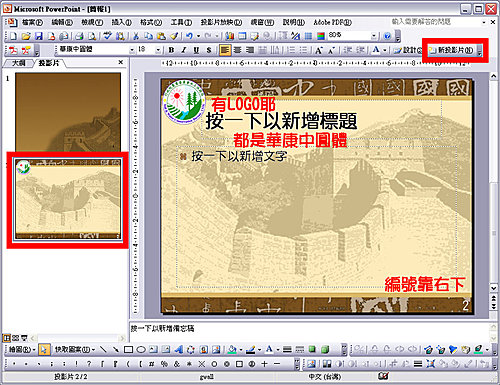The width and height of the screenshot is (500, 385).
Task: Open the font size dropdown
Action: [x=158, y=50]
